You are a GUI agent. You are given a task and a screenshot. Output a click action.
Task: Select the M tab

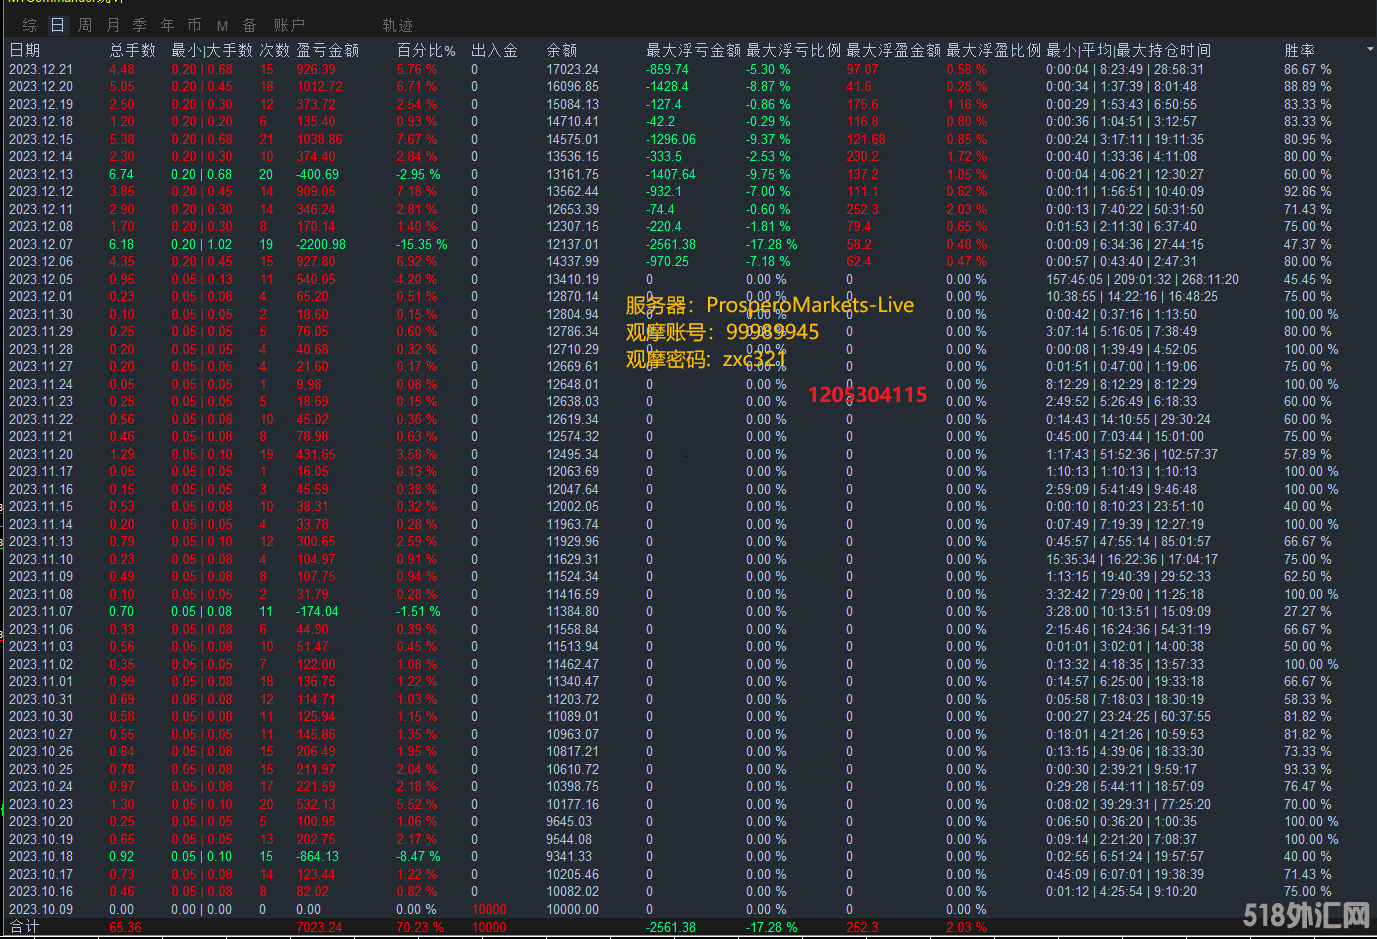pos(222,25)
